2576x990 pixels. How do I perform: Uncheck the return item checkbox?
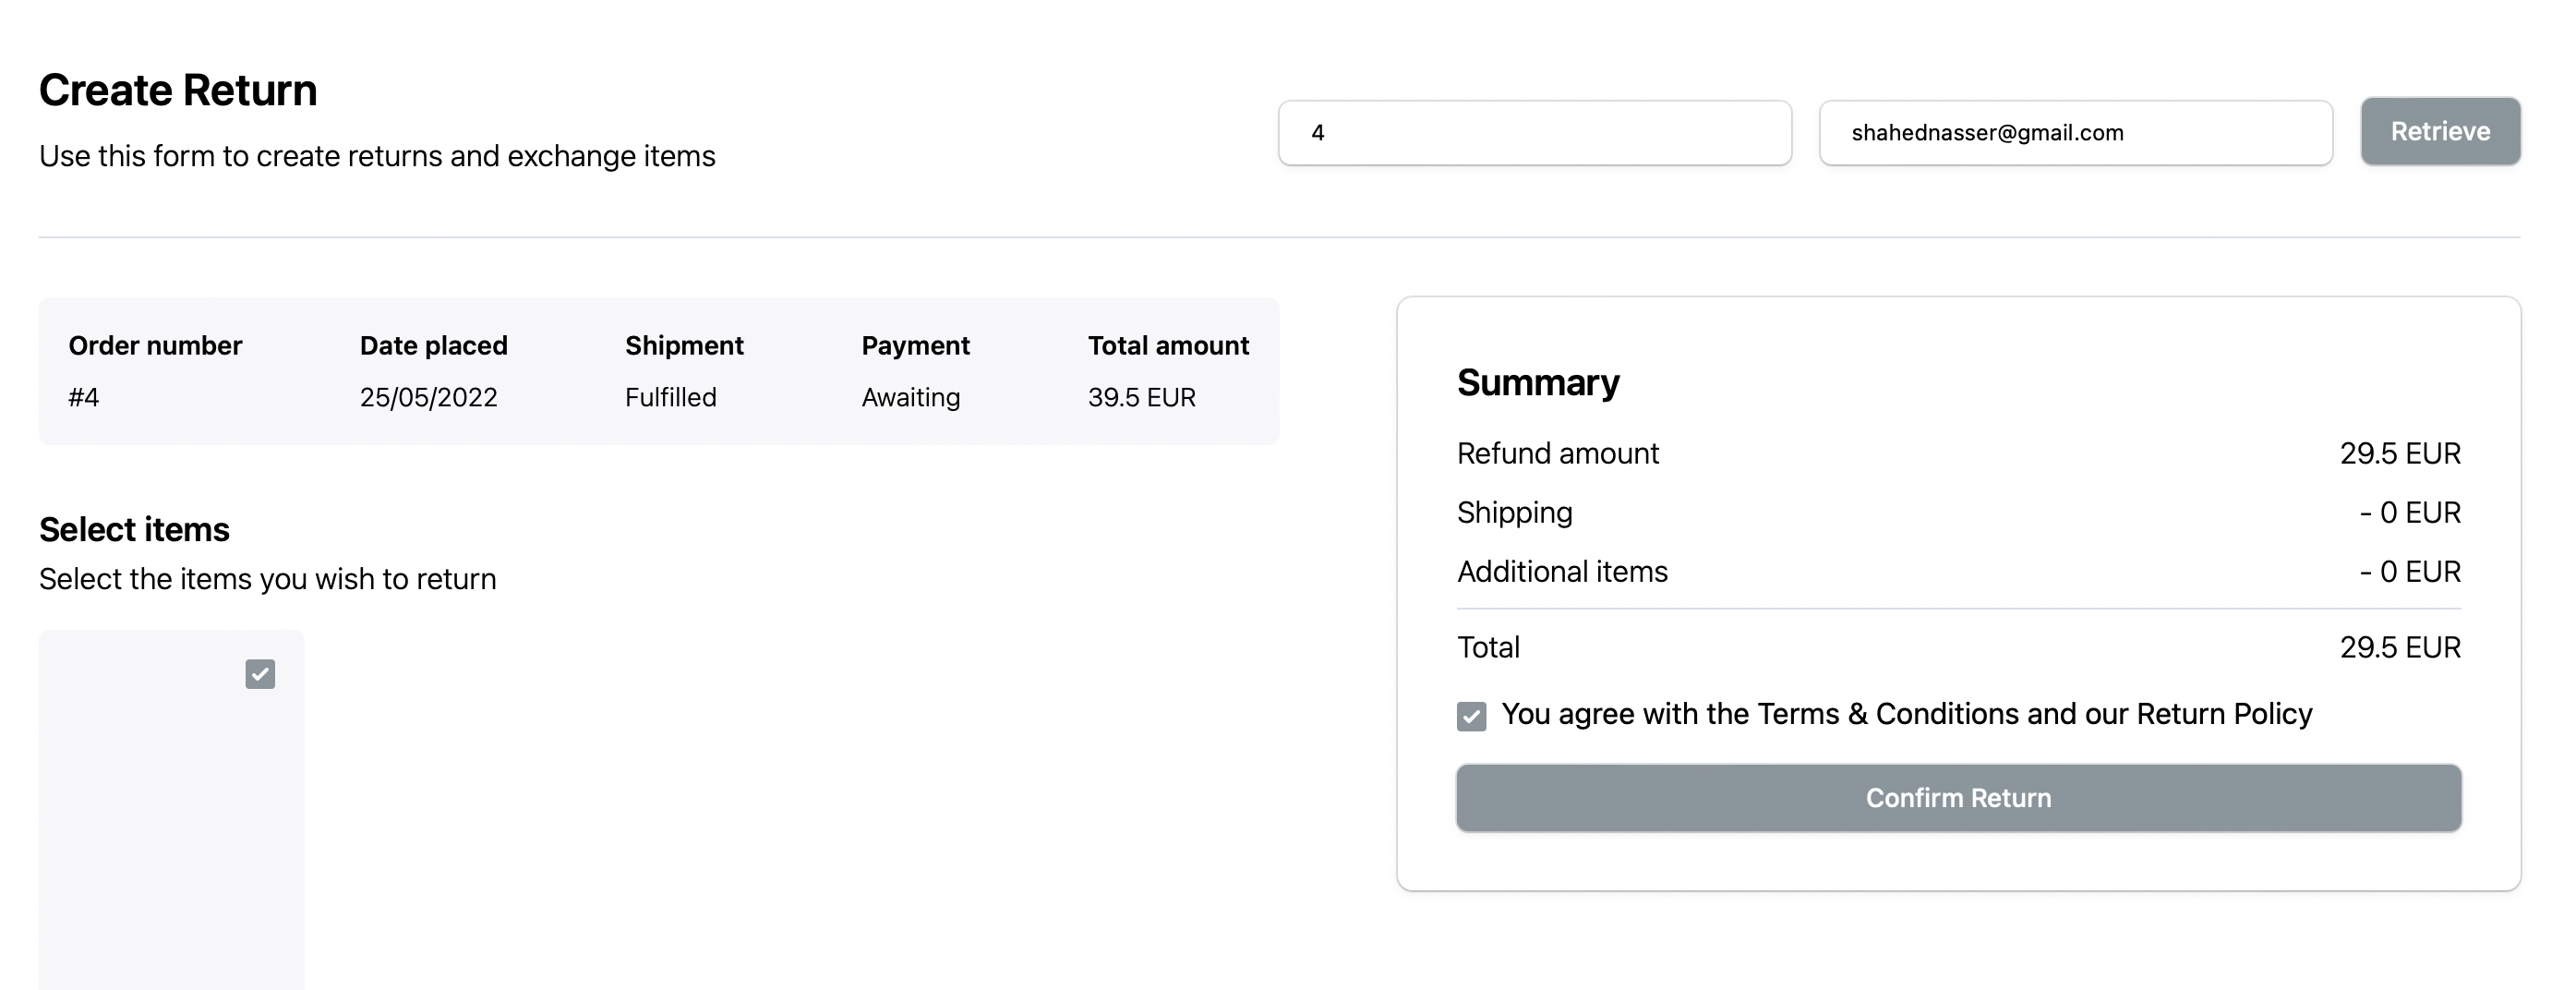pyautogui.click(x=260, y=674)
